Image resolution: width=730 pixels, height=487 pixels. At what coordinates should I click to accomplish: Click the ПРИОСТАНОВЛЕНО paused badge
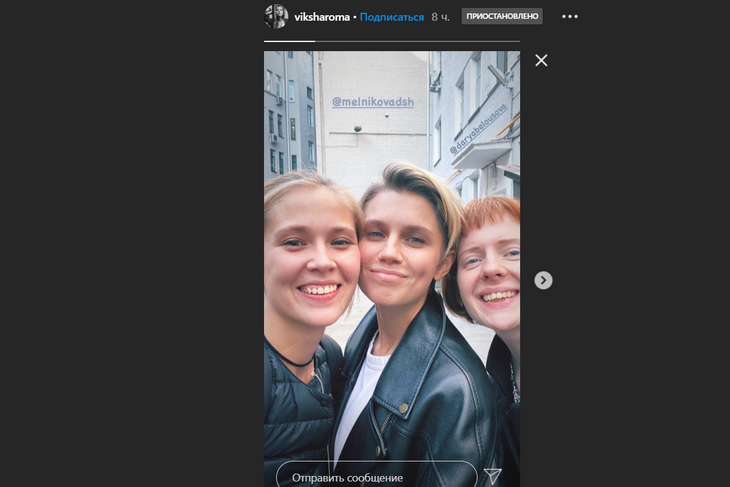tap(502, 17)
